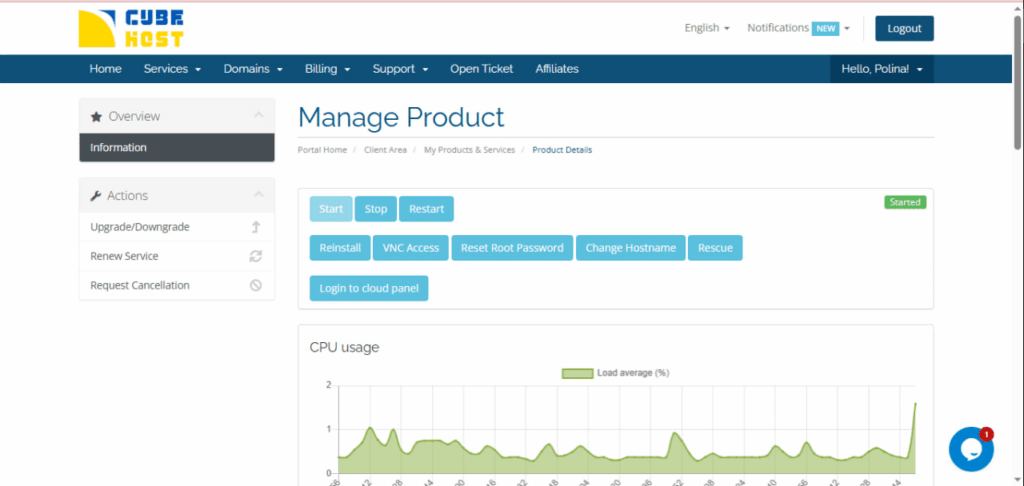
Task: Click the Cube Host logo
Action: coord(131,29)
